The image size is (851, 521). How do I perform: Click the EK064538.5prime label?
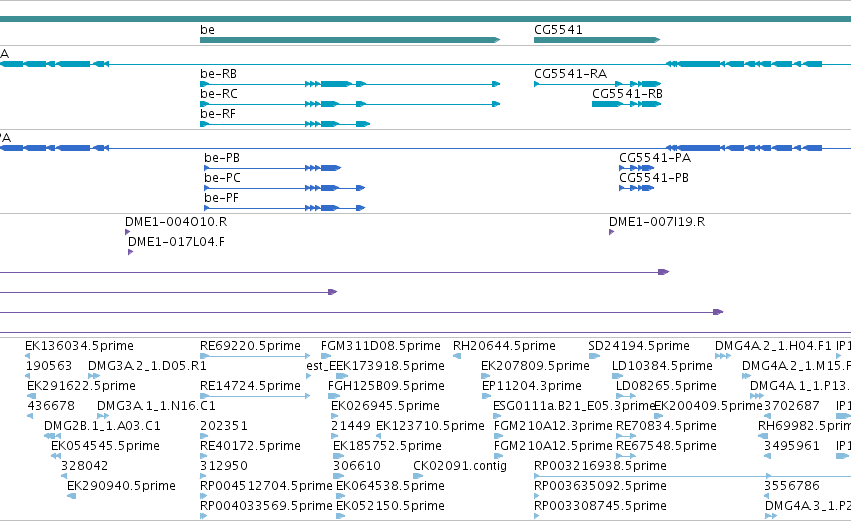pyautogui.click(x=390, y=487)
